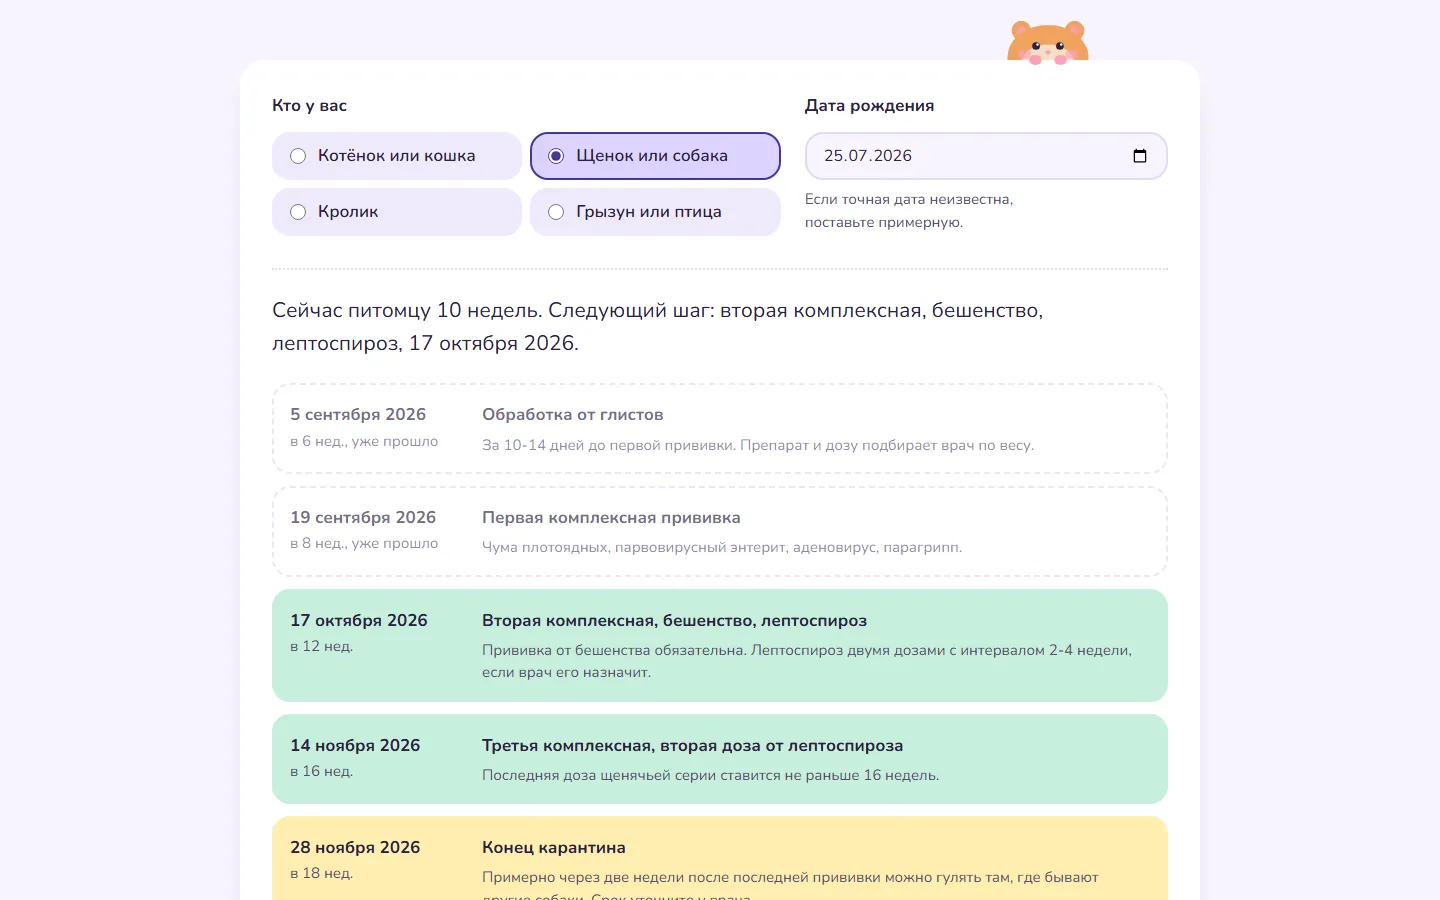1440x900 pixels.
Task: Click the "в 16 нед." label
Action: tap(321, 771)
